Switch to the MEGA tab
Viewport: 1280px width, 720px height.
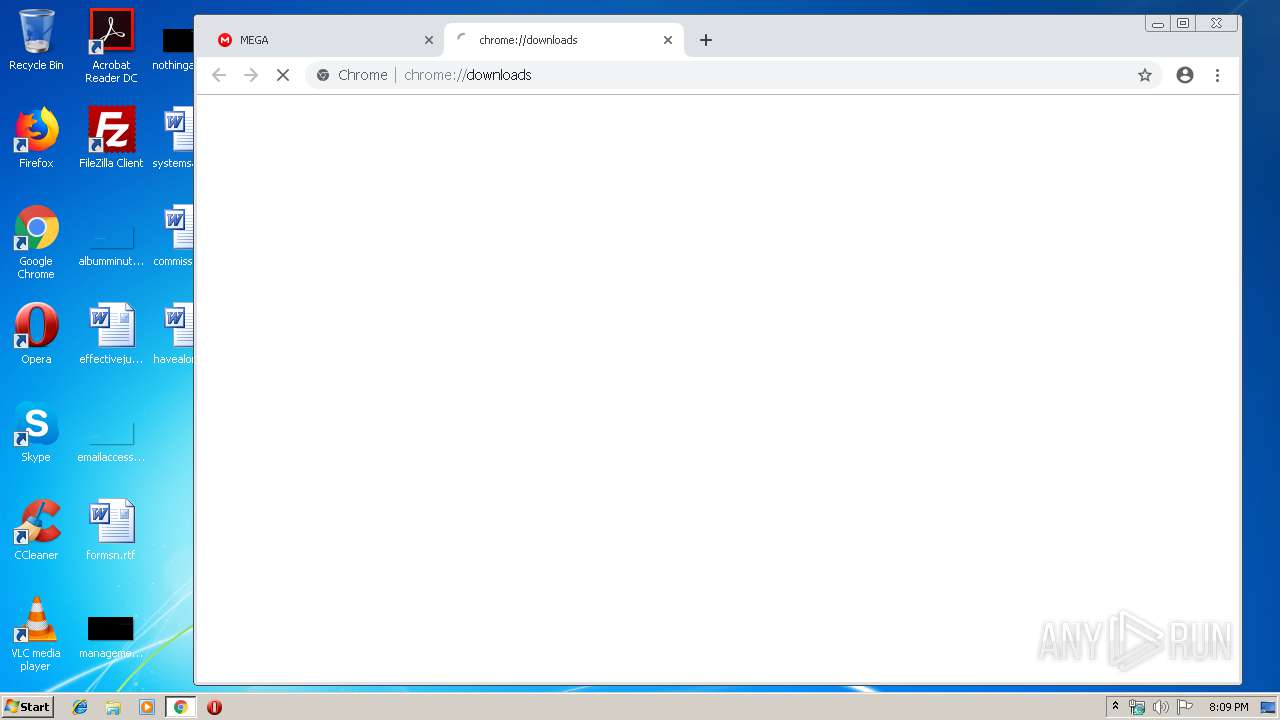(325, 40)
